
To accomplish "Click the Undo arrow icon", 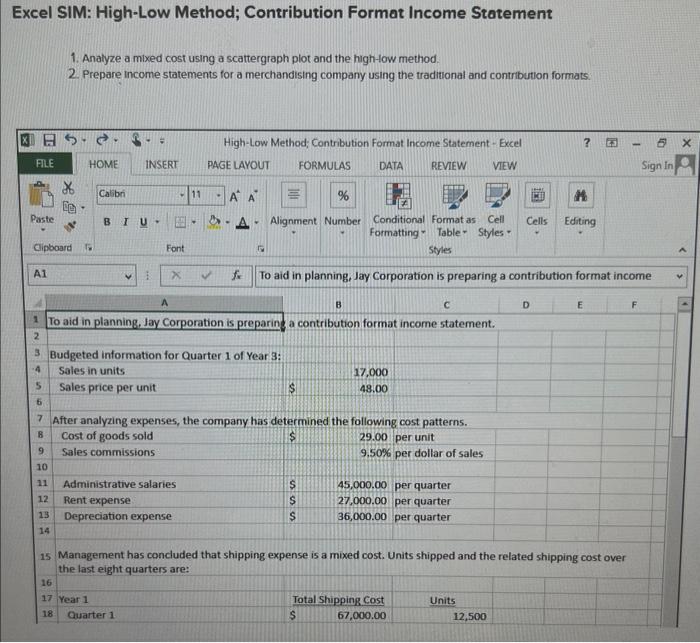I will click(x=71, y=140).
